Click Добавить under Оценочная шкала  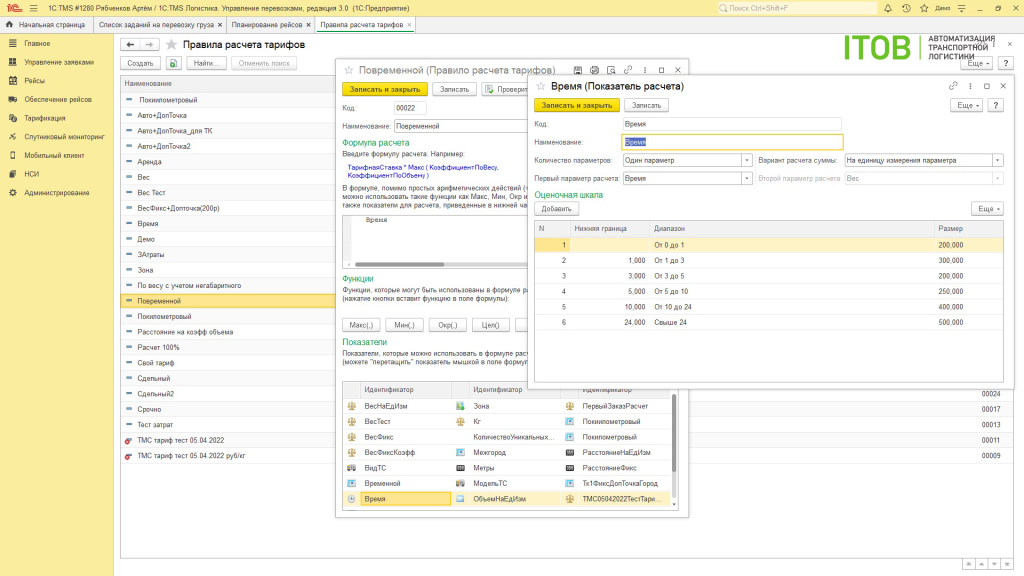[556, 209]
